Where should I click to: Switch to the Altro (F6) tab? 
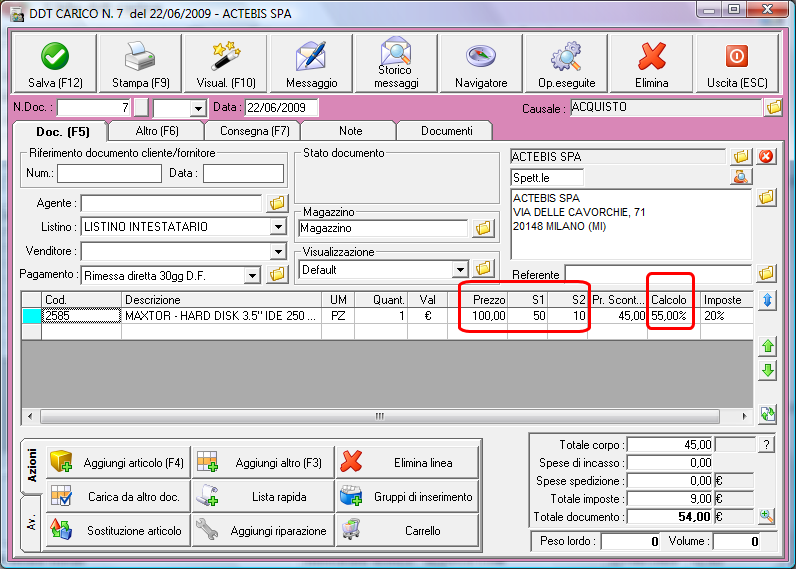coord(157,131)
